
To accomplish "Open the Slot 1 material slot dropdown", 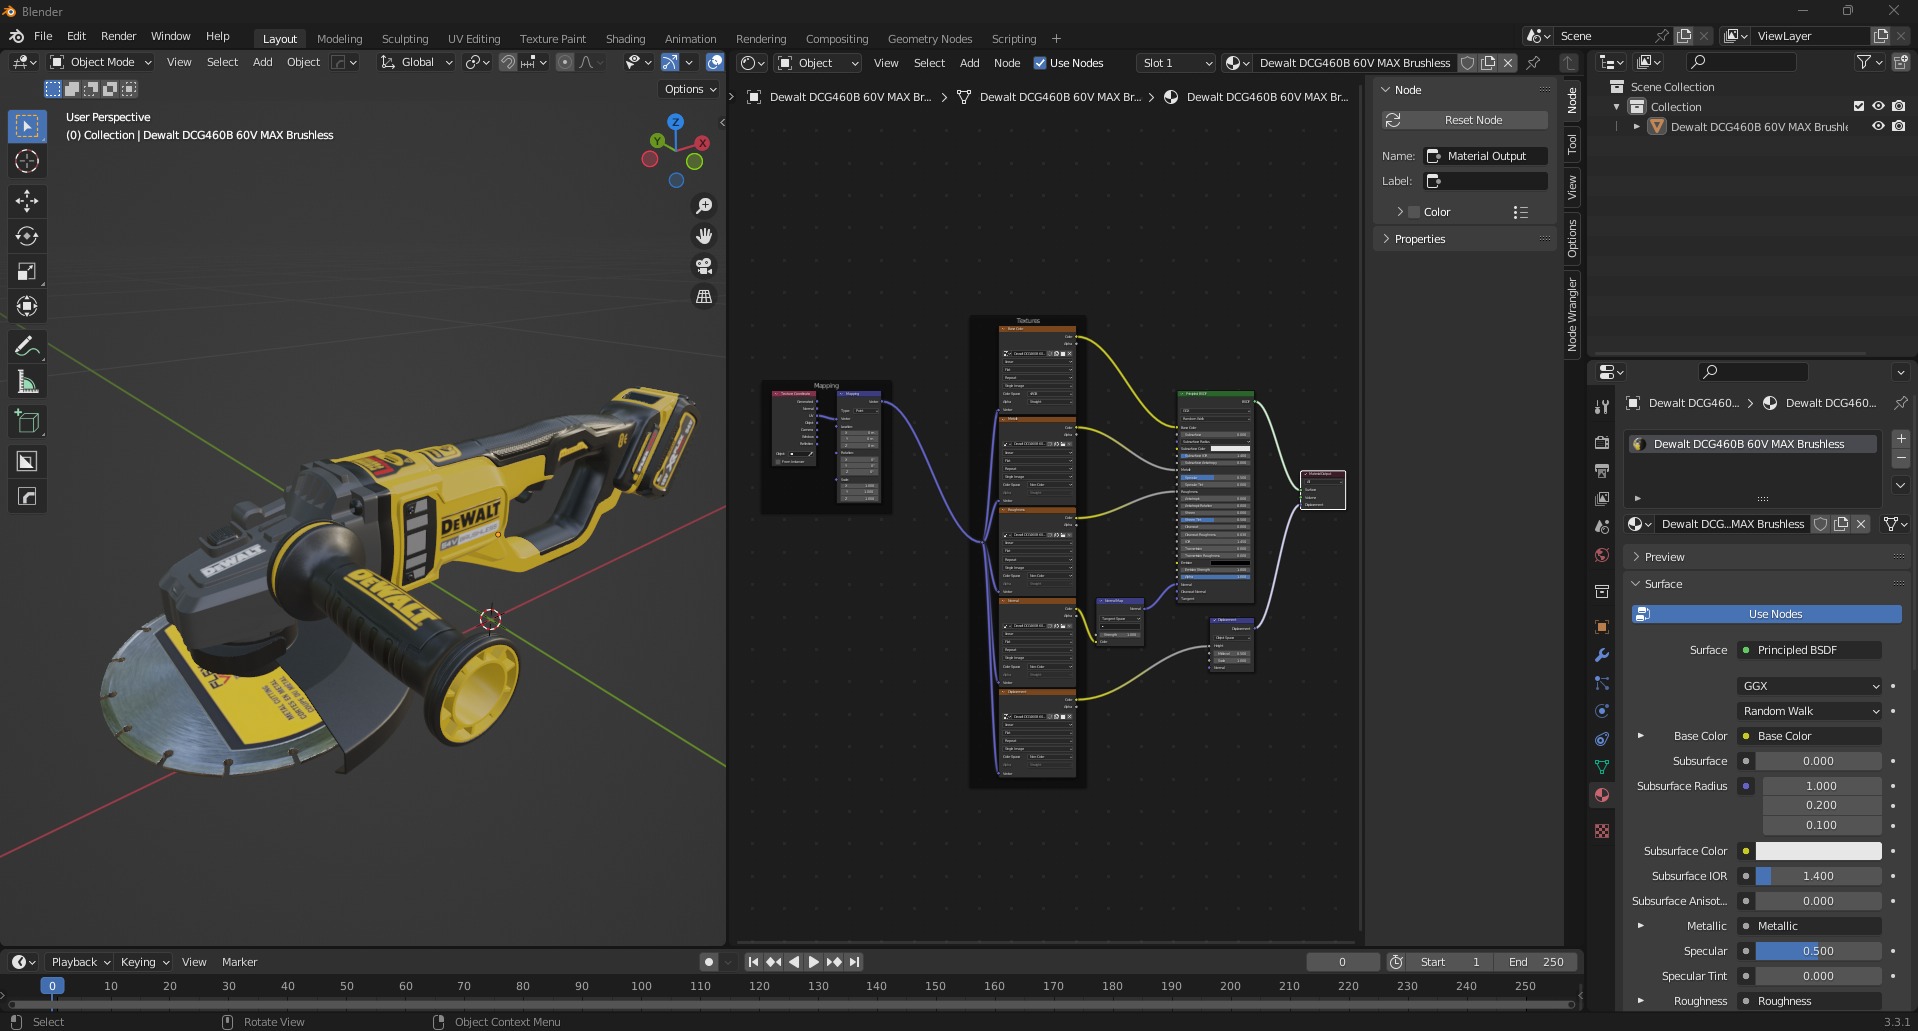I will (x=1176, y=63).
